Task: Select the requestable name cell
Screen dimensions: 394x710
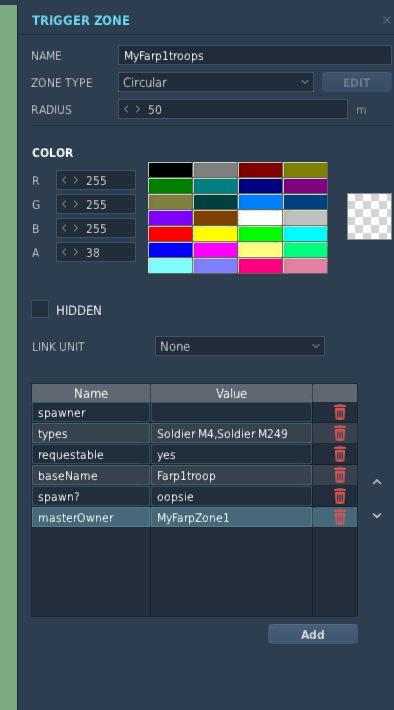Action: point(91,454)
